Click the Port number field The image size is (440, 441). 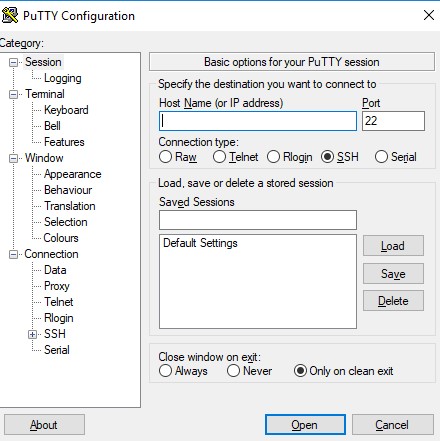tap(393, 121)
